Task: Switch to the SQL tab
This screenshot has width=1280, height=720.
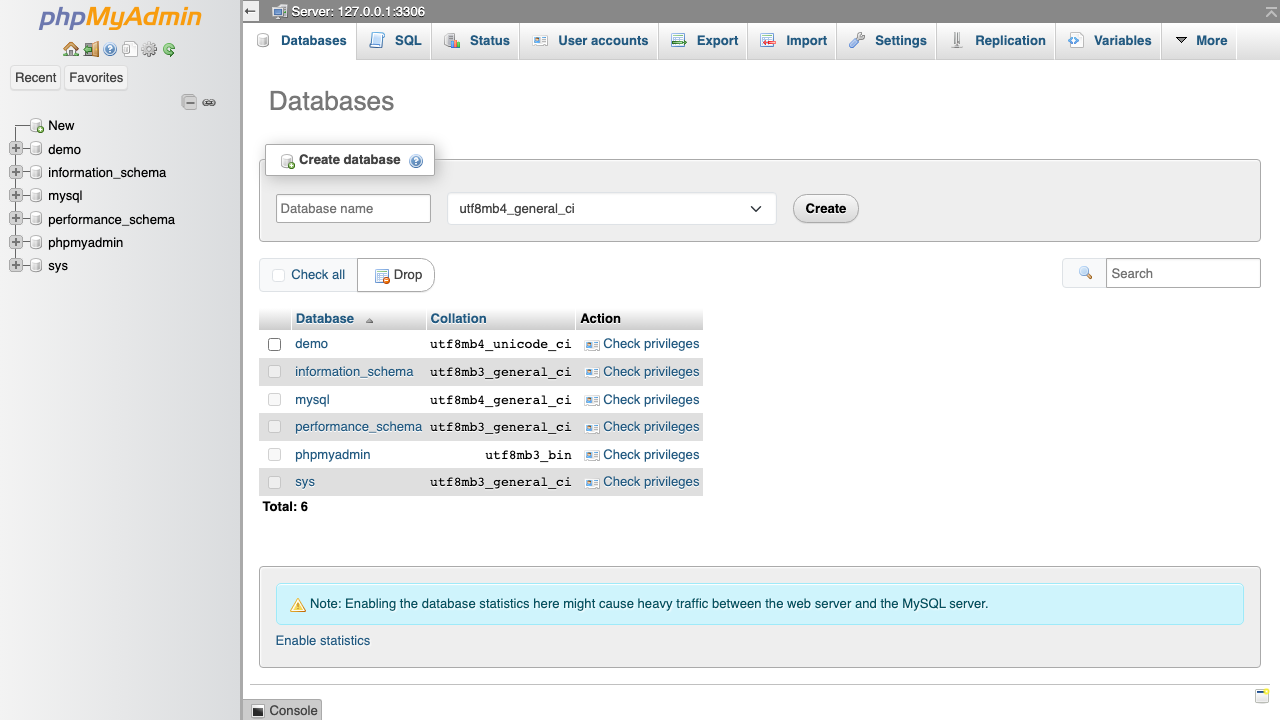Action: [395, 41]
